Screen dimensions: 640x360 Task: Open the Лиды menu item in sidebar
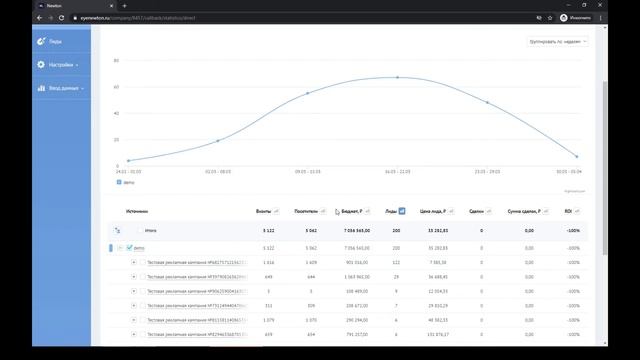click(x=61, y=41)
